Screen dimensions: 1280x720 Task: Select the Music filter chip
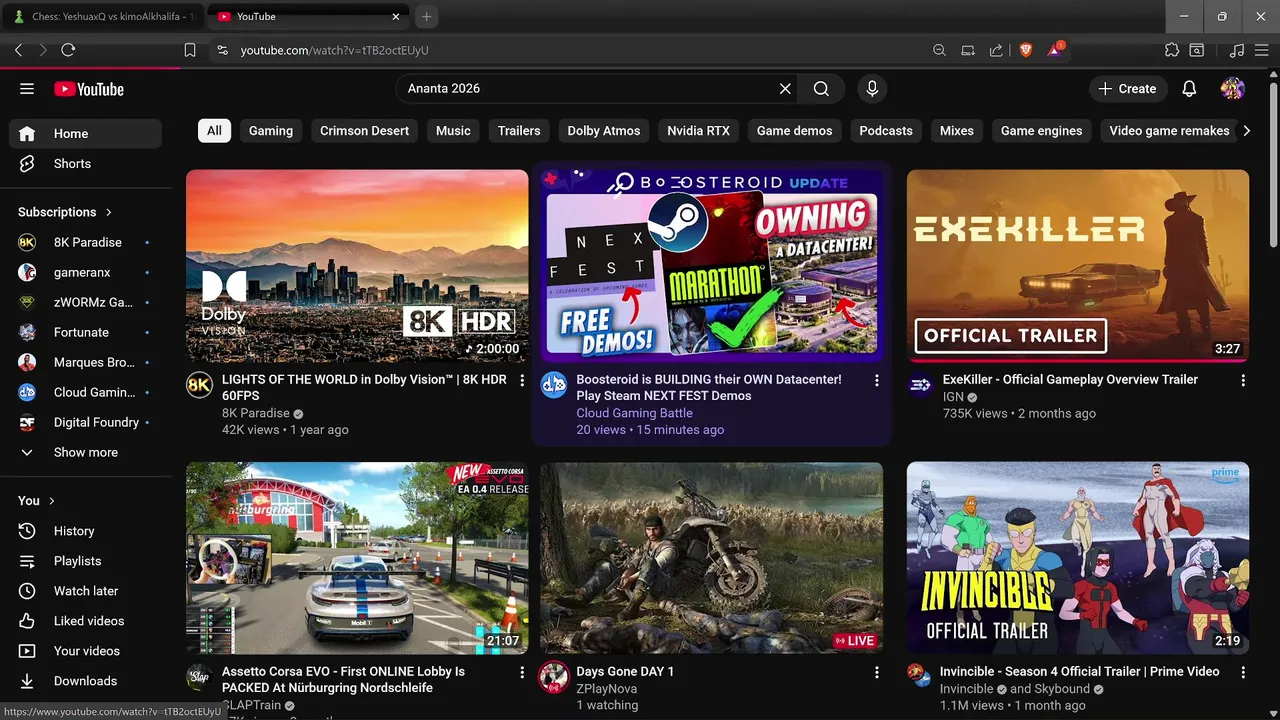point(453,131)
